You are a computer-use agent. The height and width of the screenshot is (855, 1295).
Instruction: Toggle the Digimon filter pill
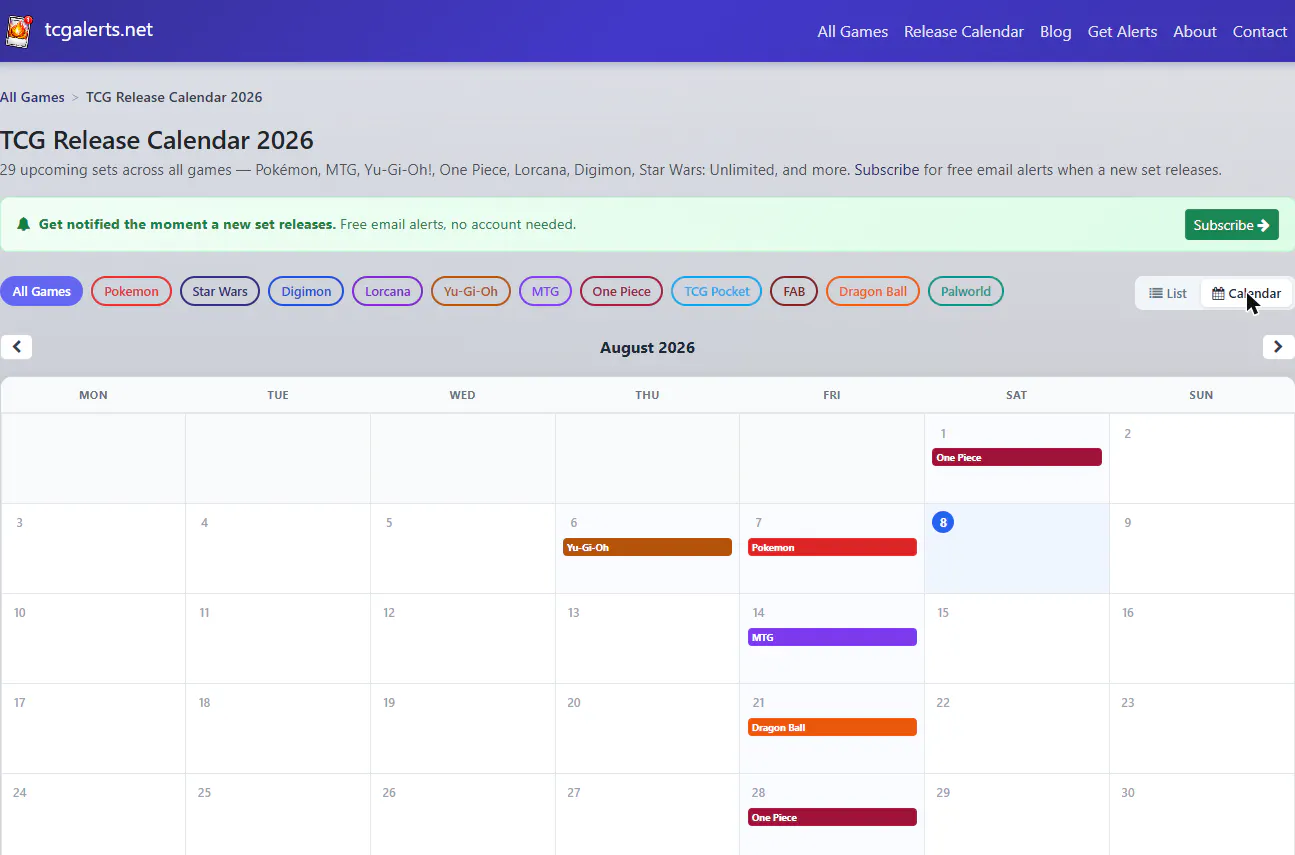click(x=306, y=292)
